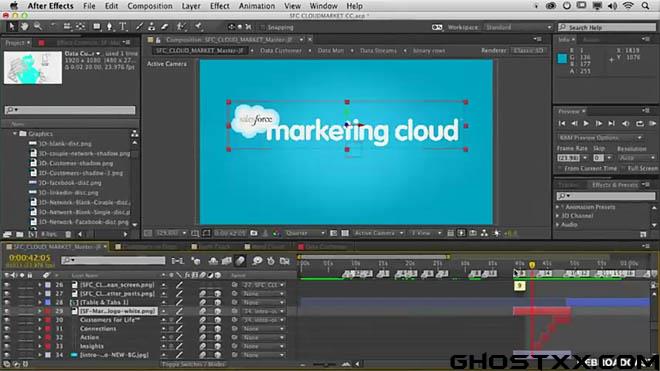Select the Zoom magnifier tool
Screen dimensions: 660x371
point(37,27)
